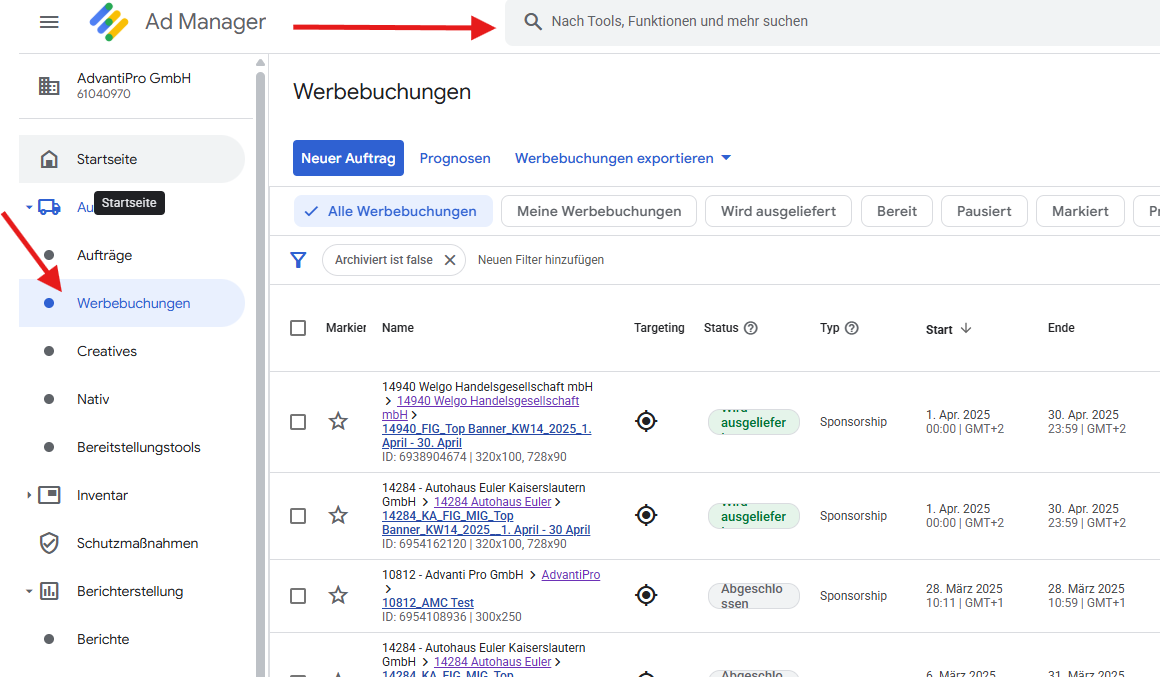Select the Meine Werbebuchungen tab
This screenshot has height=677, width=1160.
tap(598, 211)
